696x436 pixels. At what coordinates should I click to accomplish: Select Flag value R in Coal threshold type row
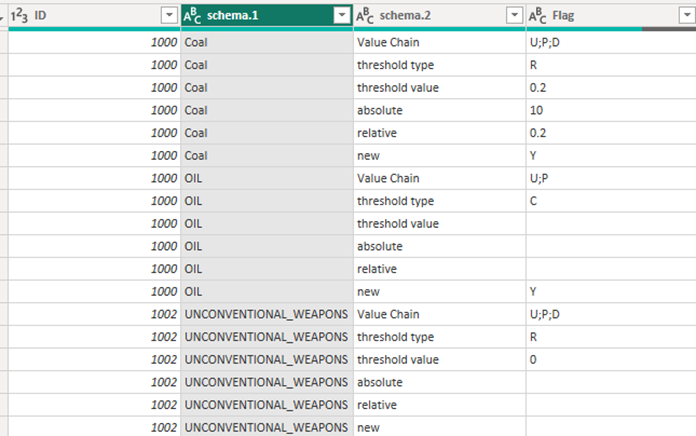click(611, 65)
